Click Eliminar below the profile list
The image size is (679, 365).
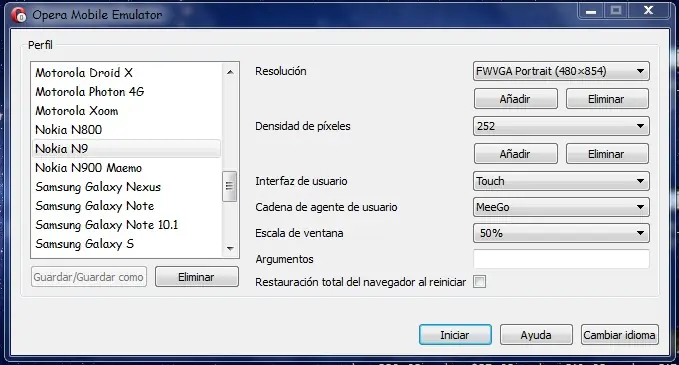click(x=197, y=277)
